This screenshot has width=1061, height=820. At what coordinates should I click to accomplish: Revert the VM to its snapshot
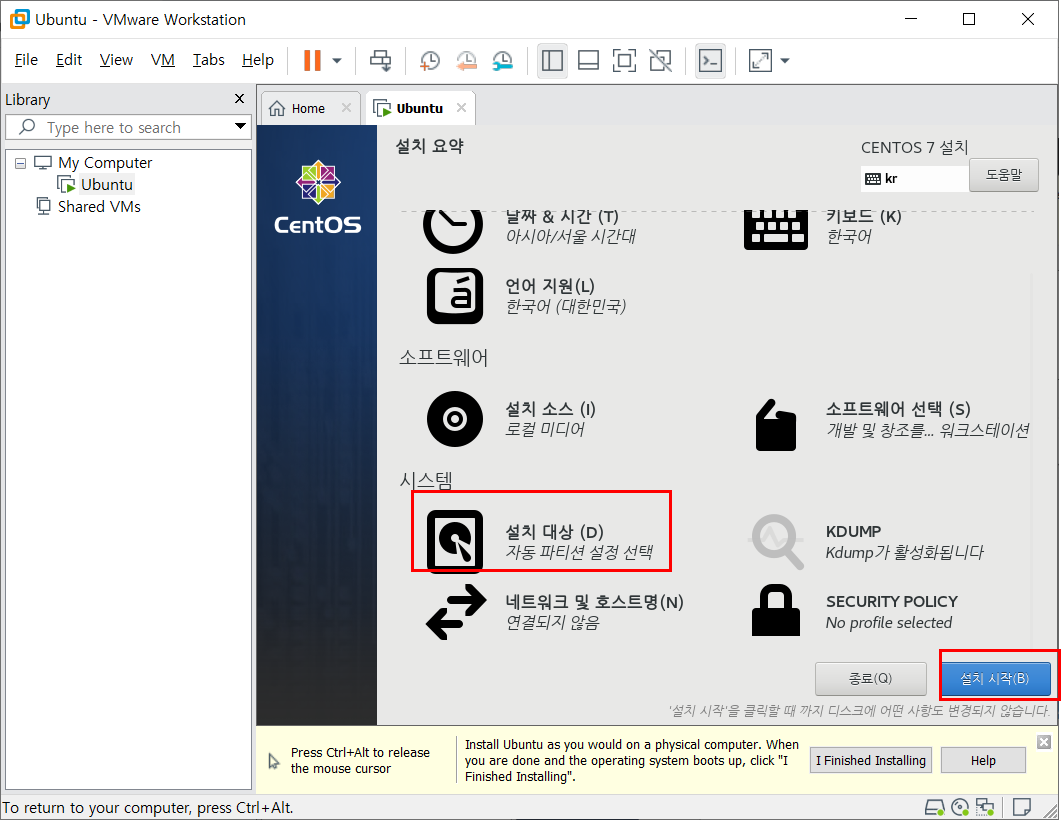466,60
